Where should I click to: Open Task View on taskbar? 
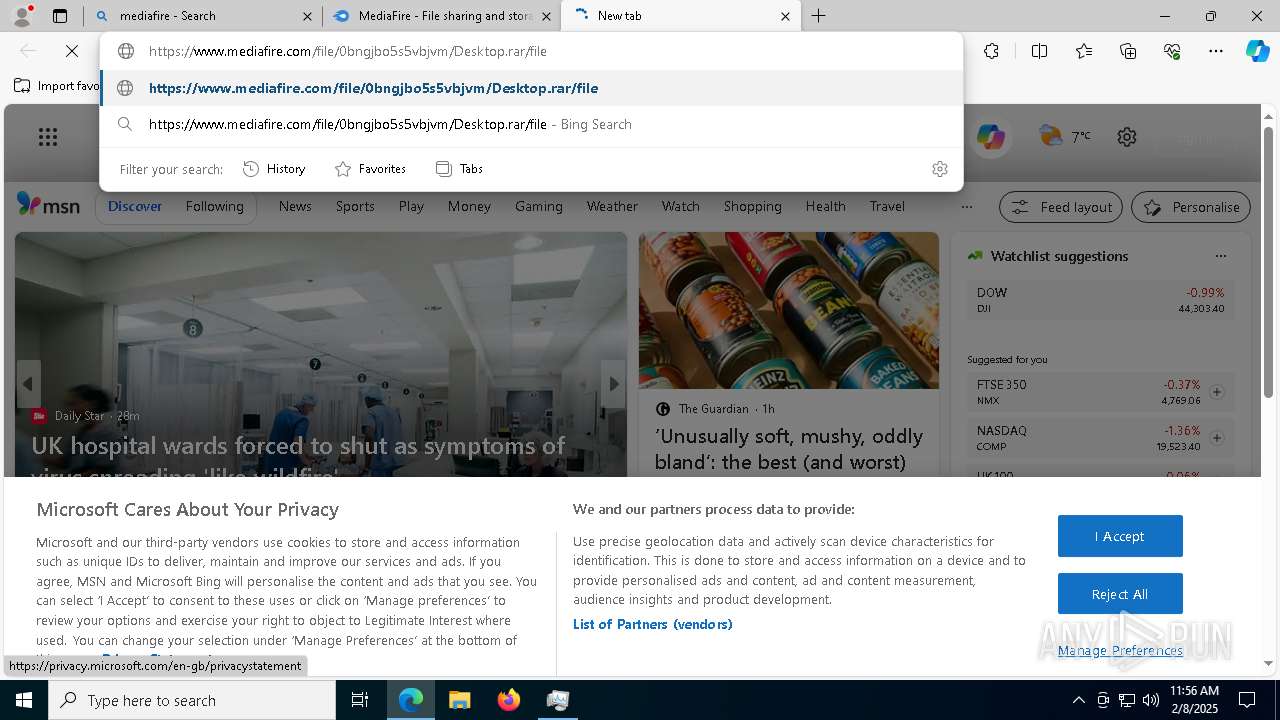[360, 700]
